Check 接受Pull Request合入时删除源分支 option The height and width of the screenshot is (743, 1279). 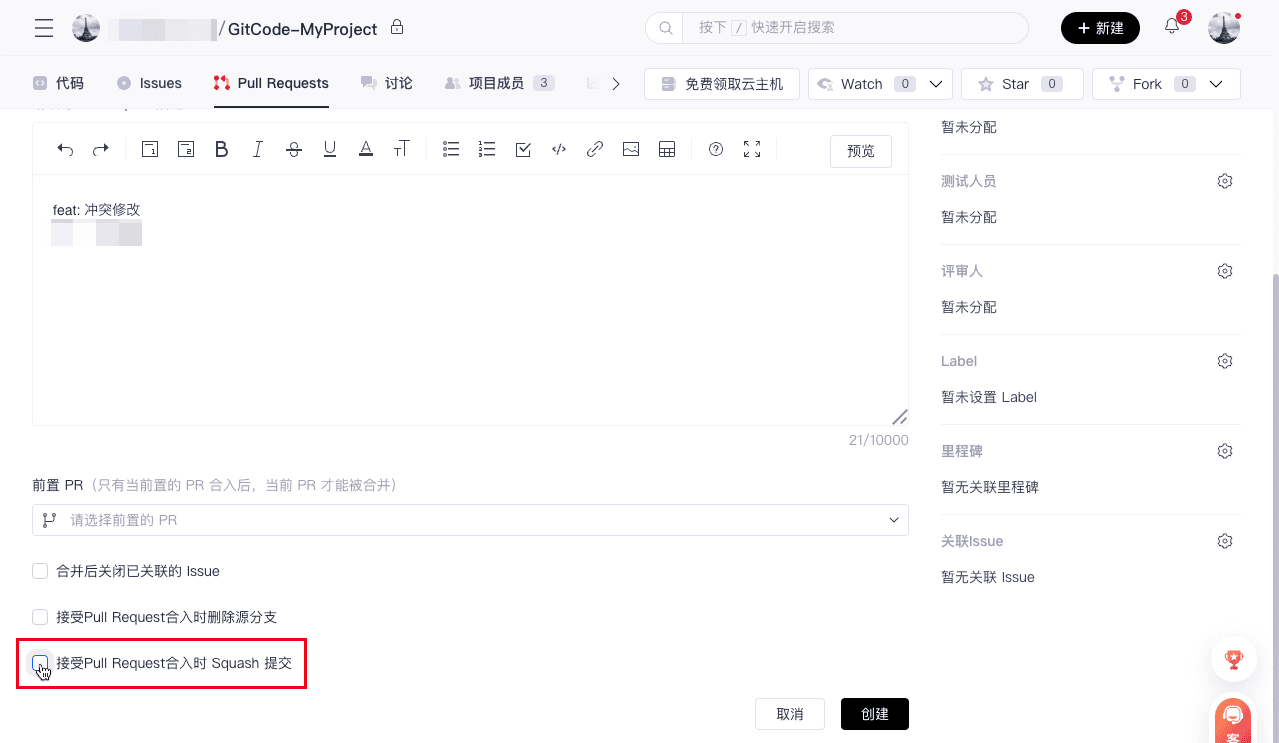tap(41, 617)
